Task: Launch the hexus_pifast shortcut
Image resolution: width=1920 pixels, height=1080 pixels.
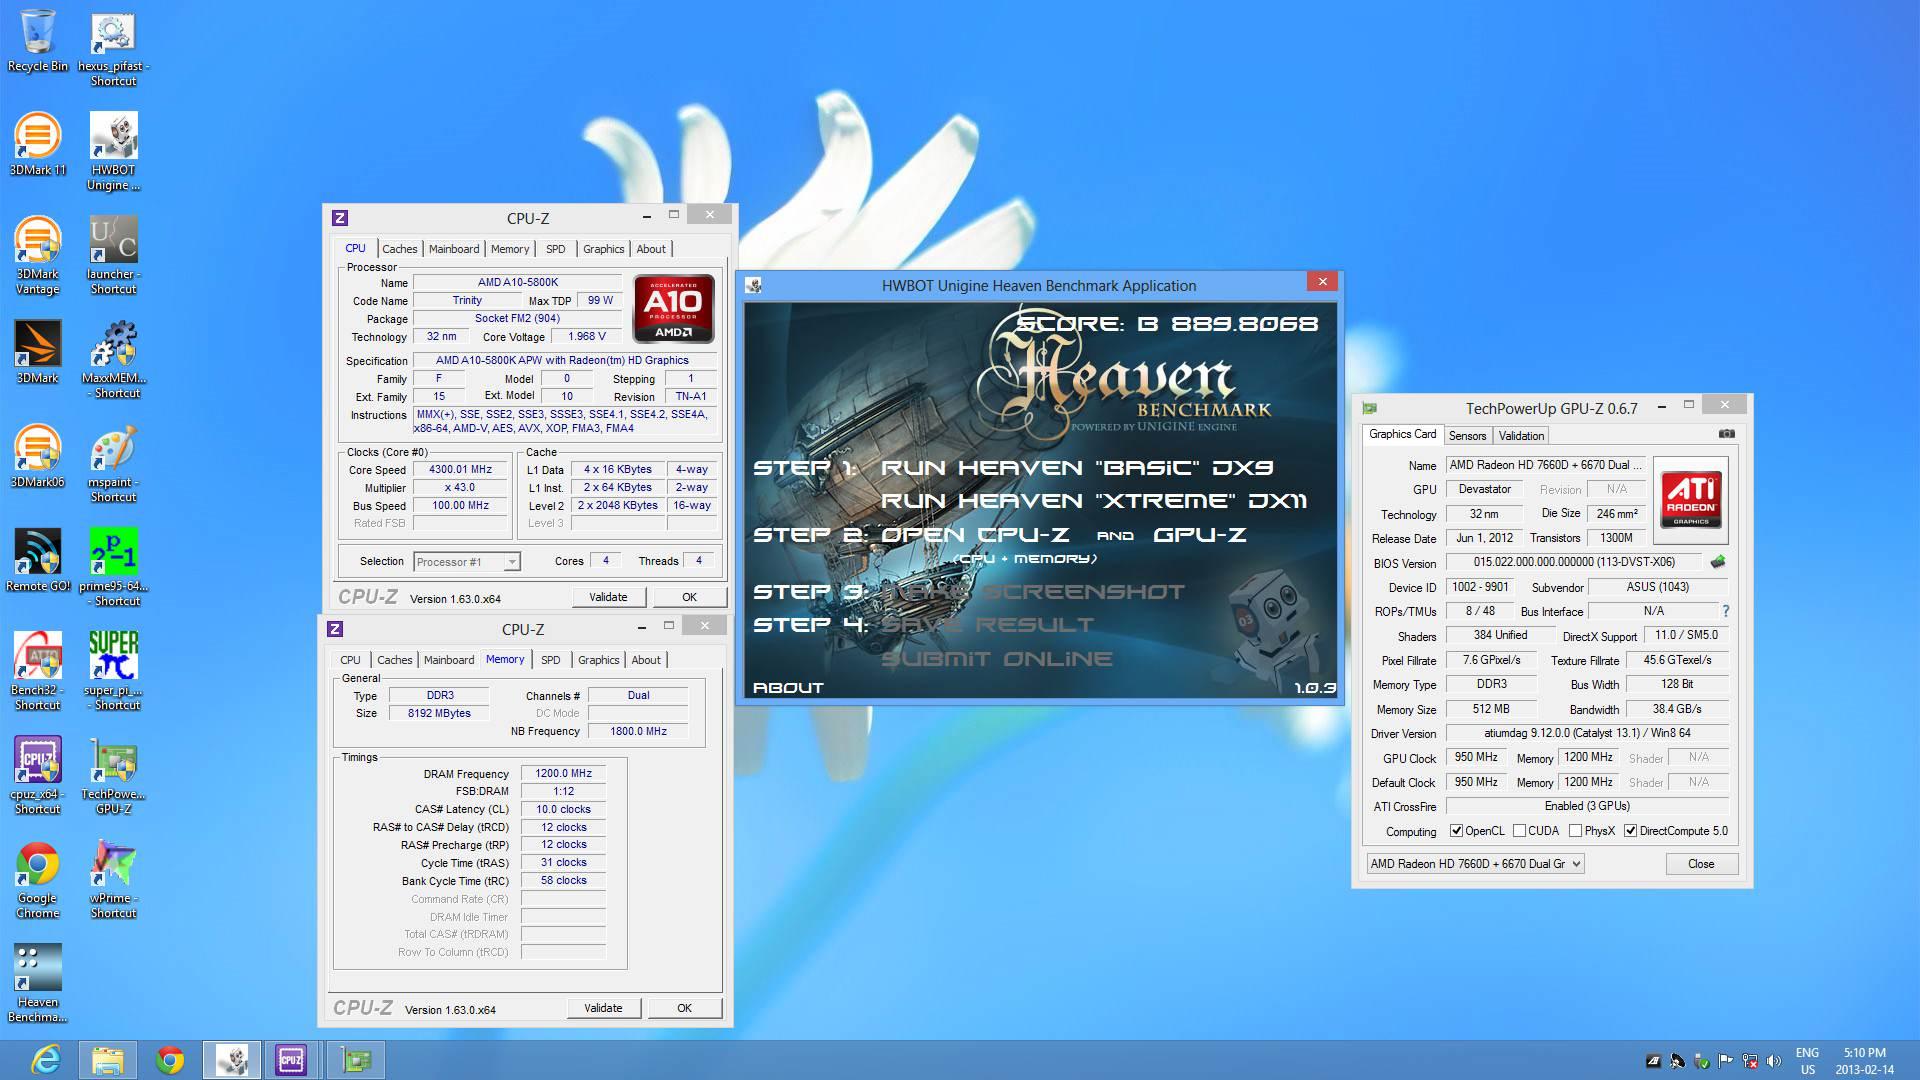Action: point(113,48)
